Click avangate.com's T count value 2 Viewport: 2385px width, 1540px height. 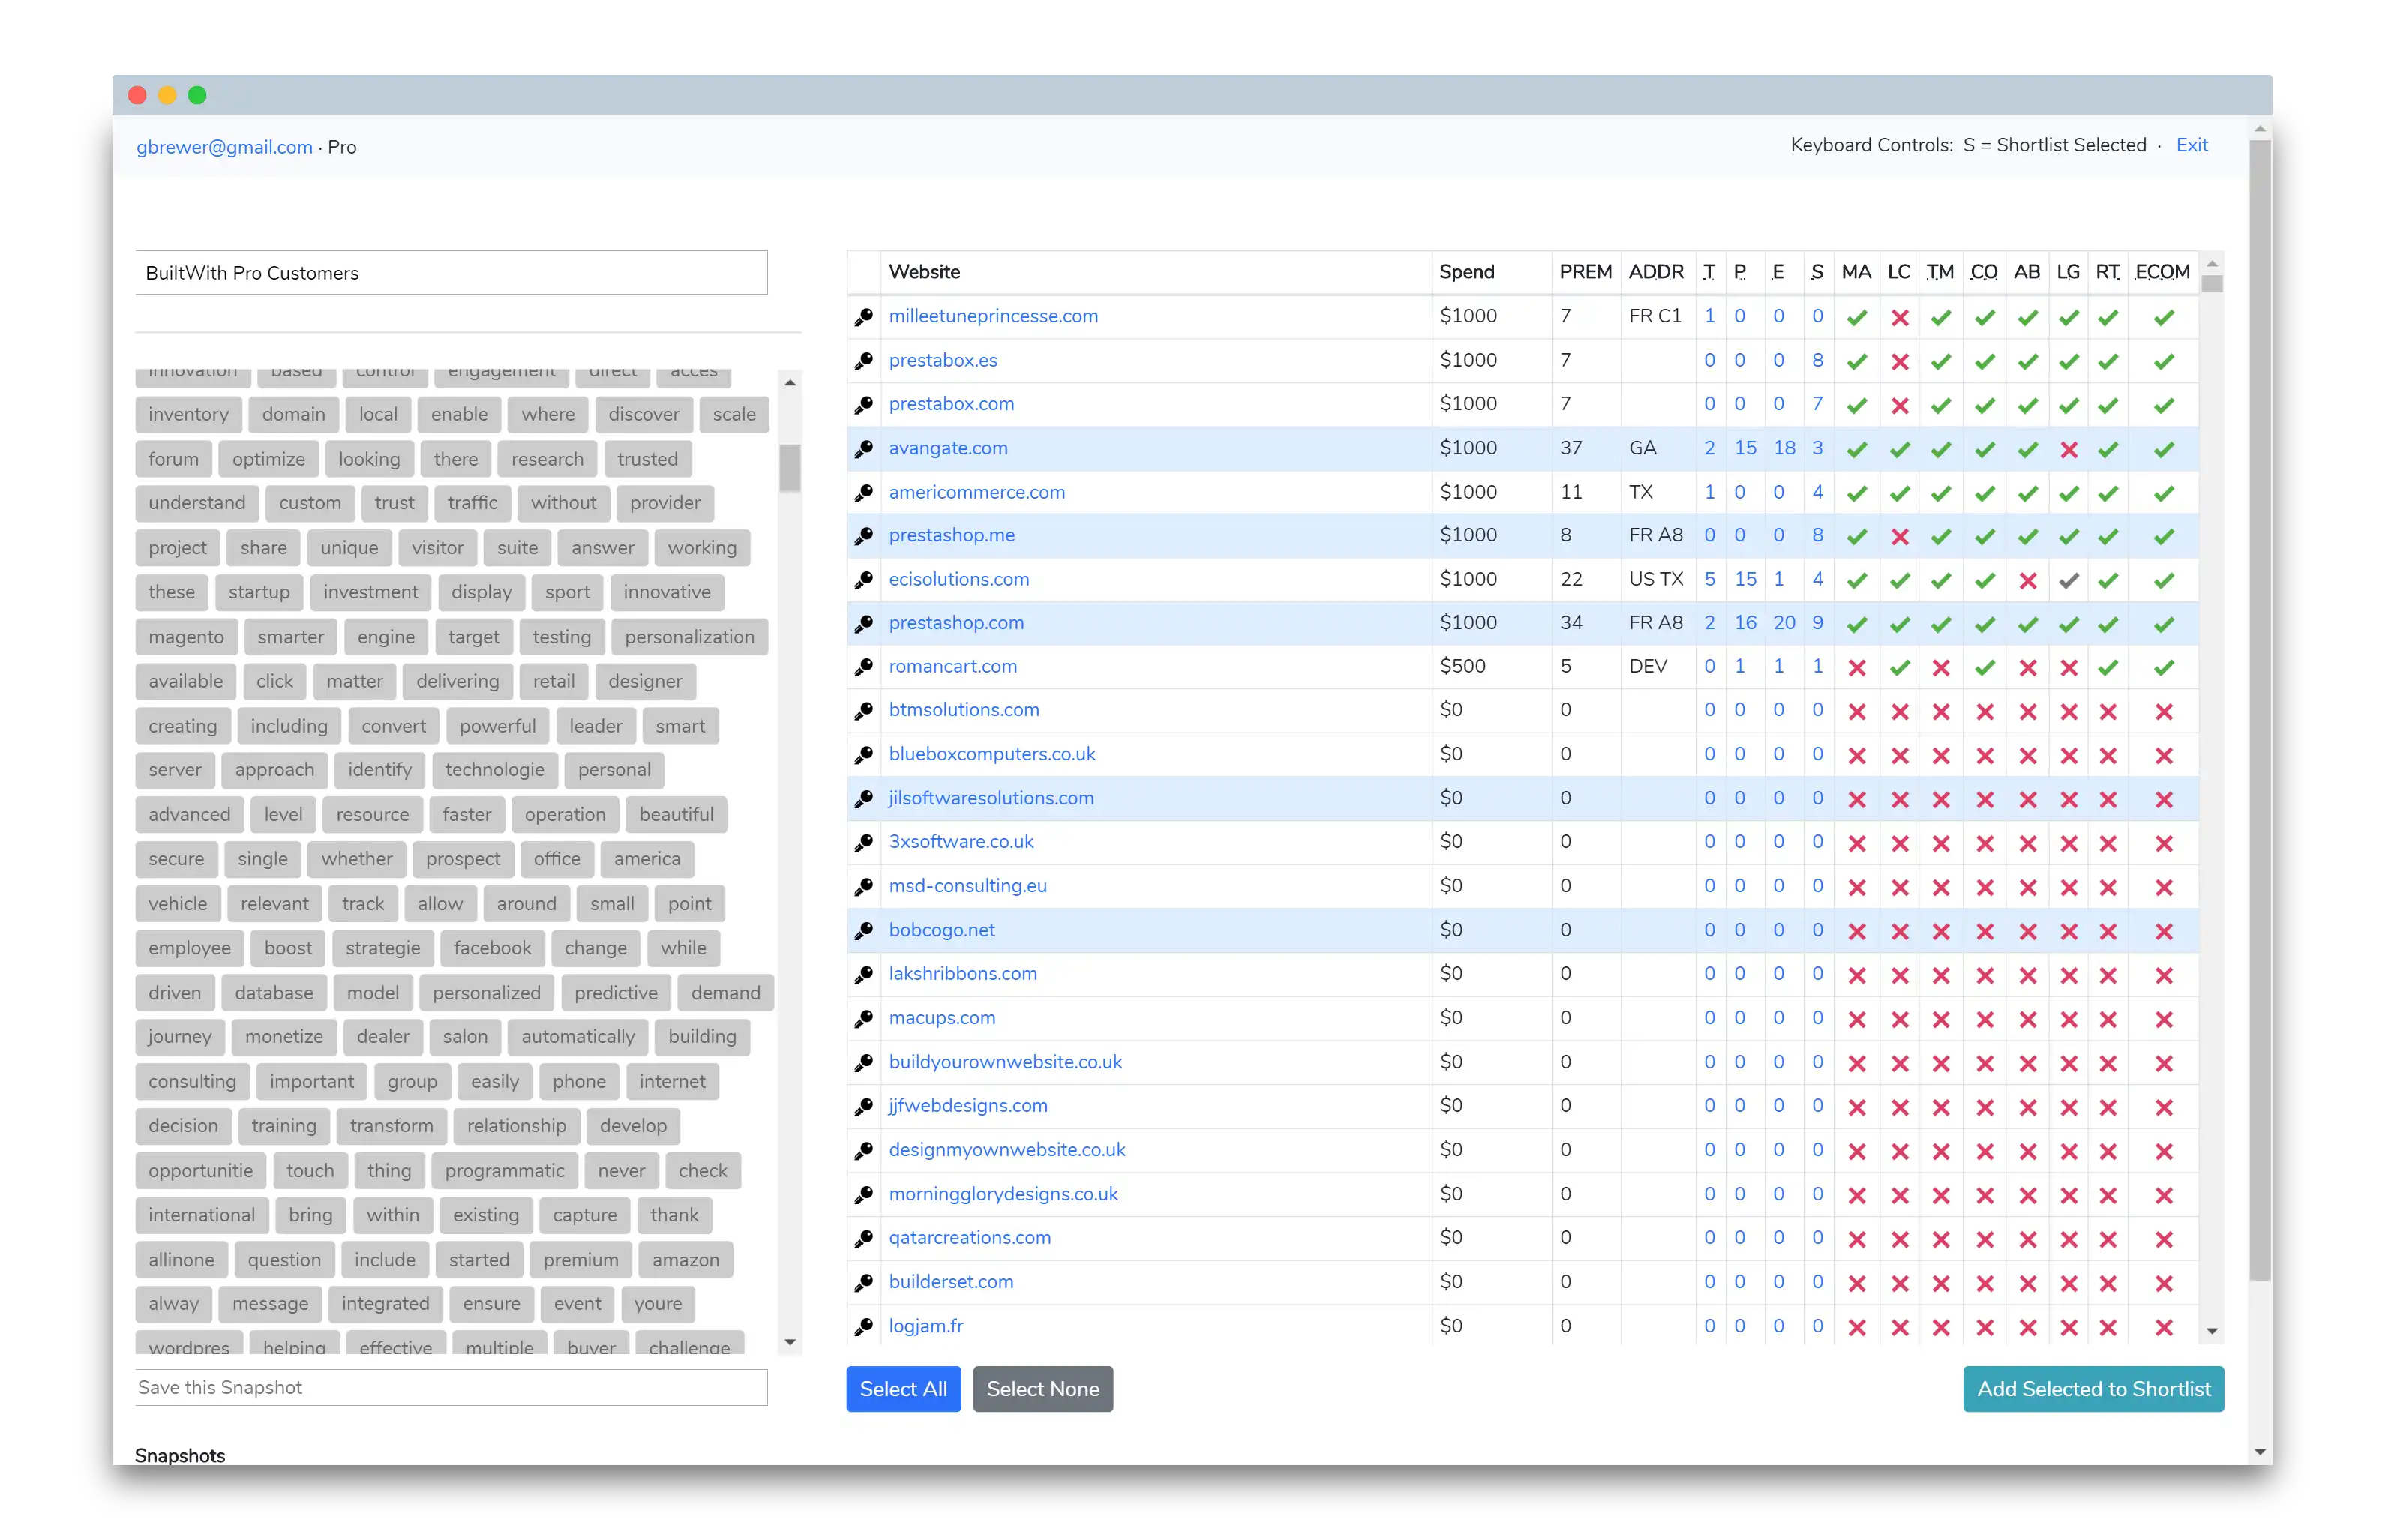pyautogui.click(x=1709, y=448)
